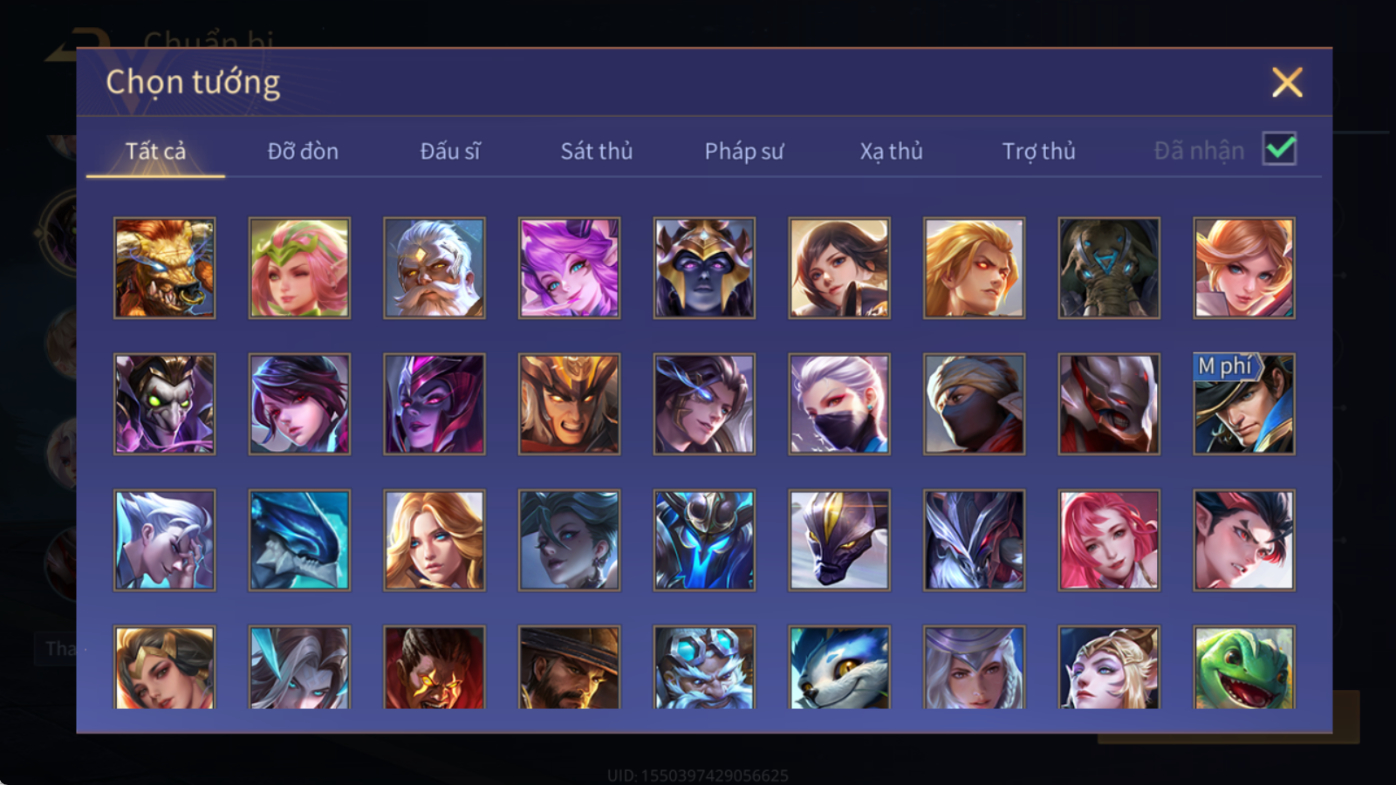The image size is (1396, 785).
Task: Choose the green chameleon hero portrait
Action: point(1244,668)
